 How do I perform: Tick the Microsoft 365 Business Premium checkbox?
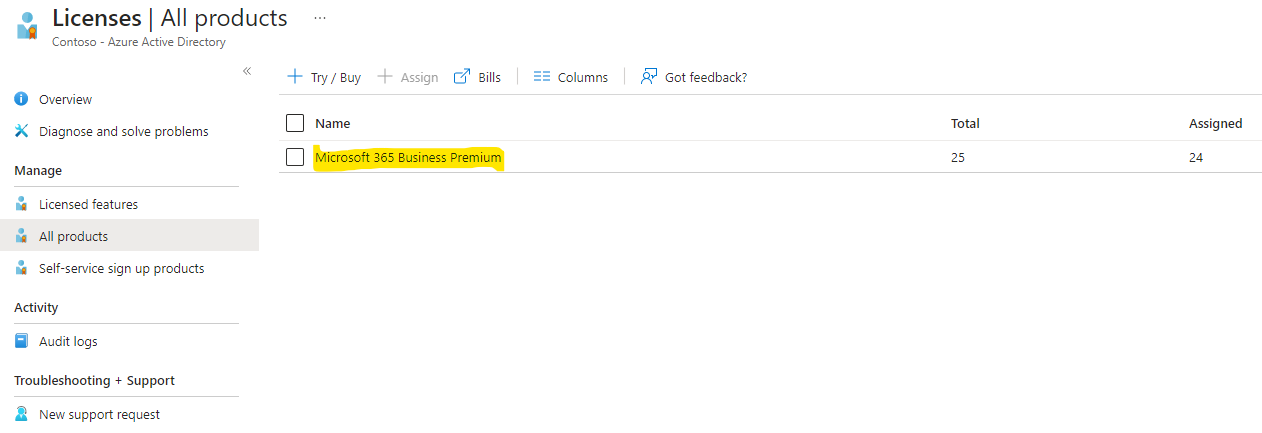click(x=294, y=157)
